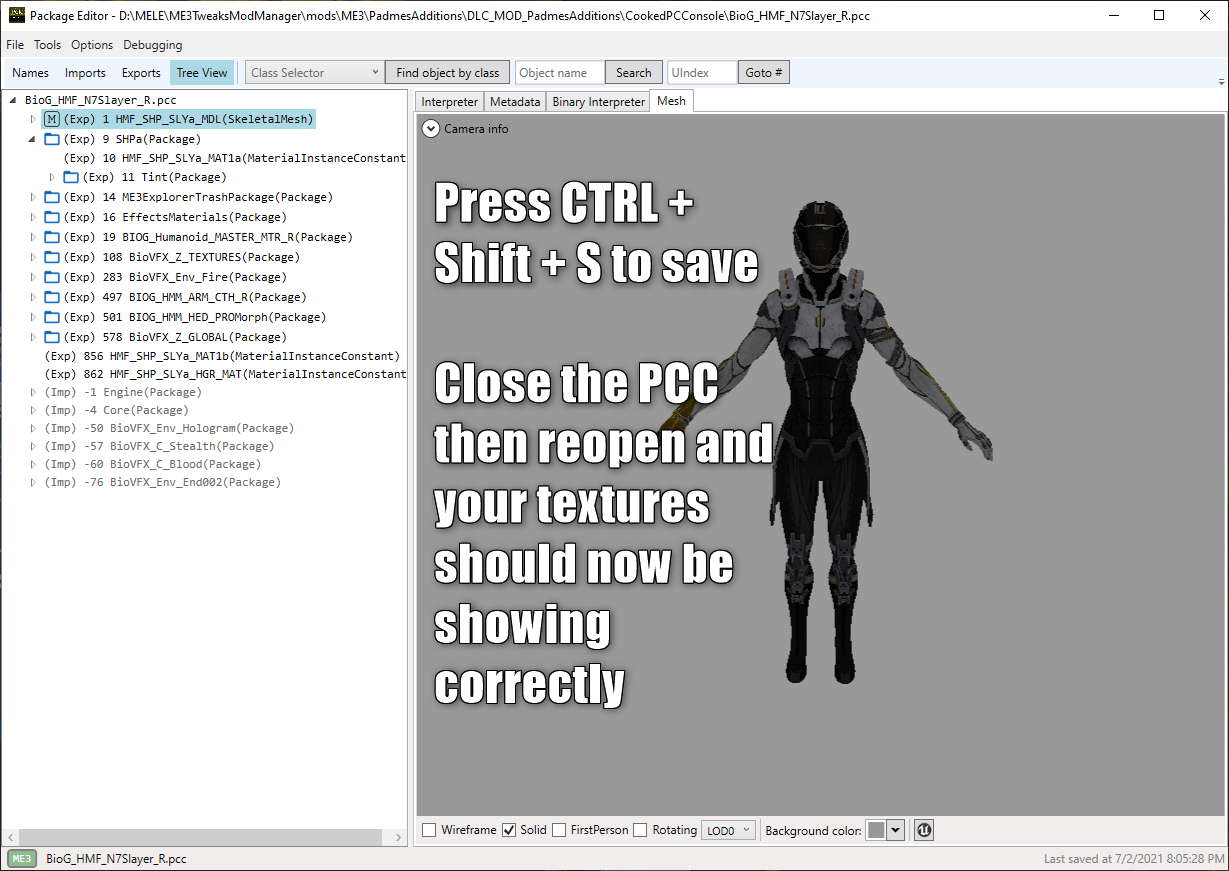Select the Mesh tab

671,101
